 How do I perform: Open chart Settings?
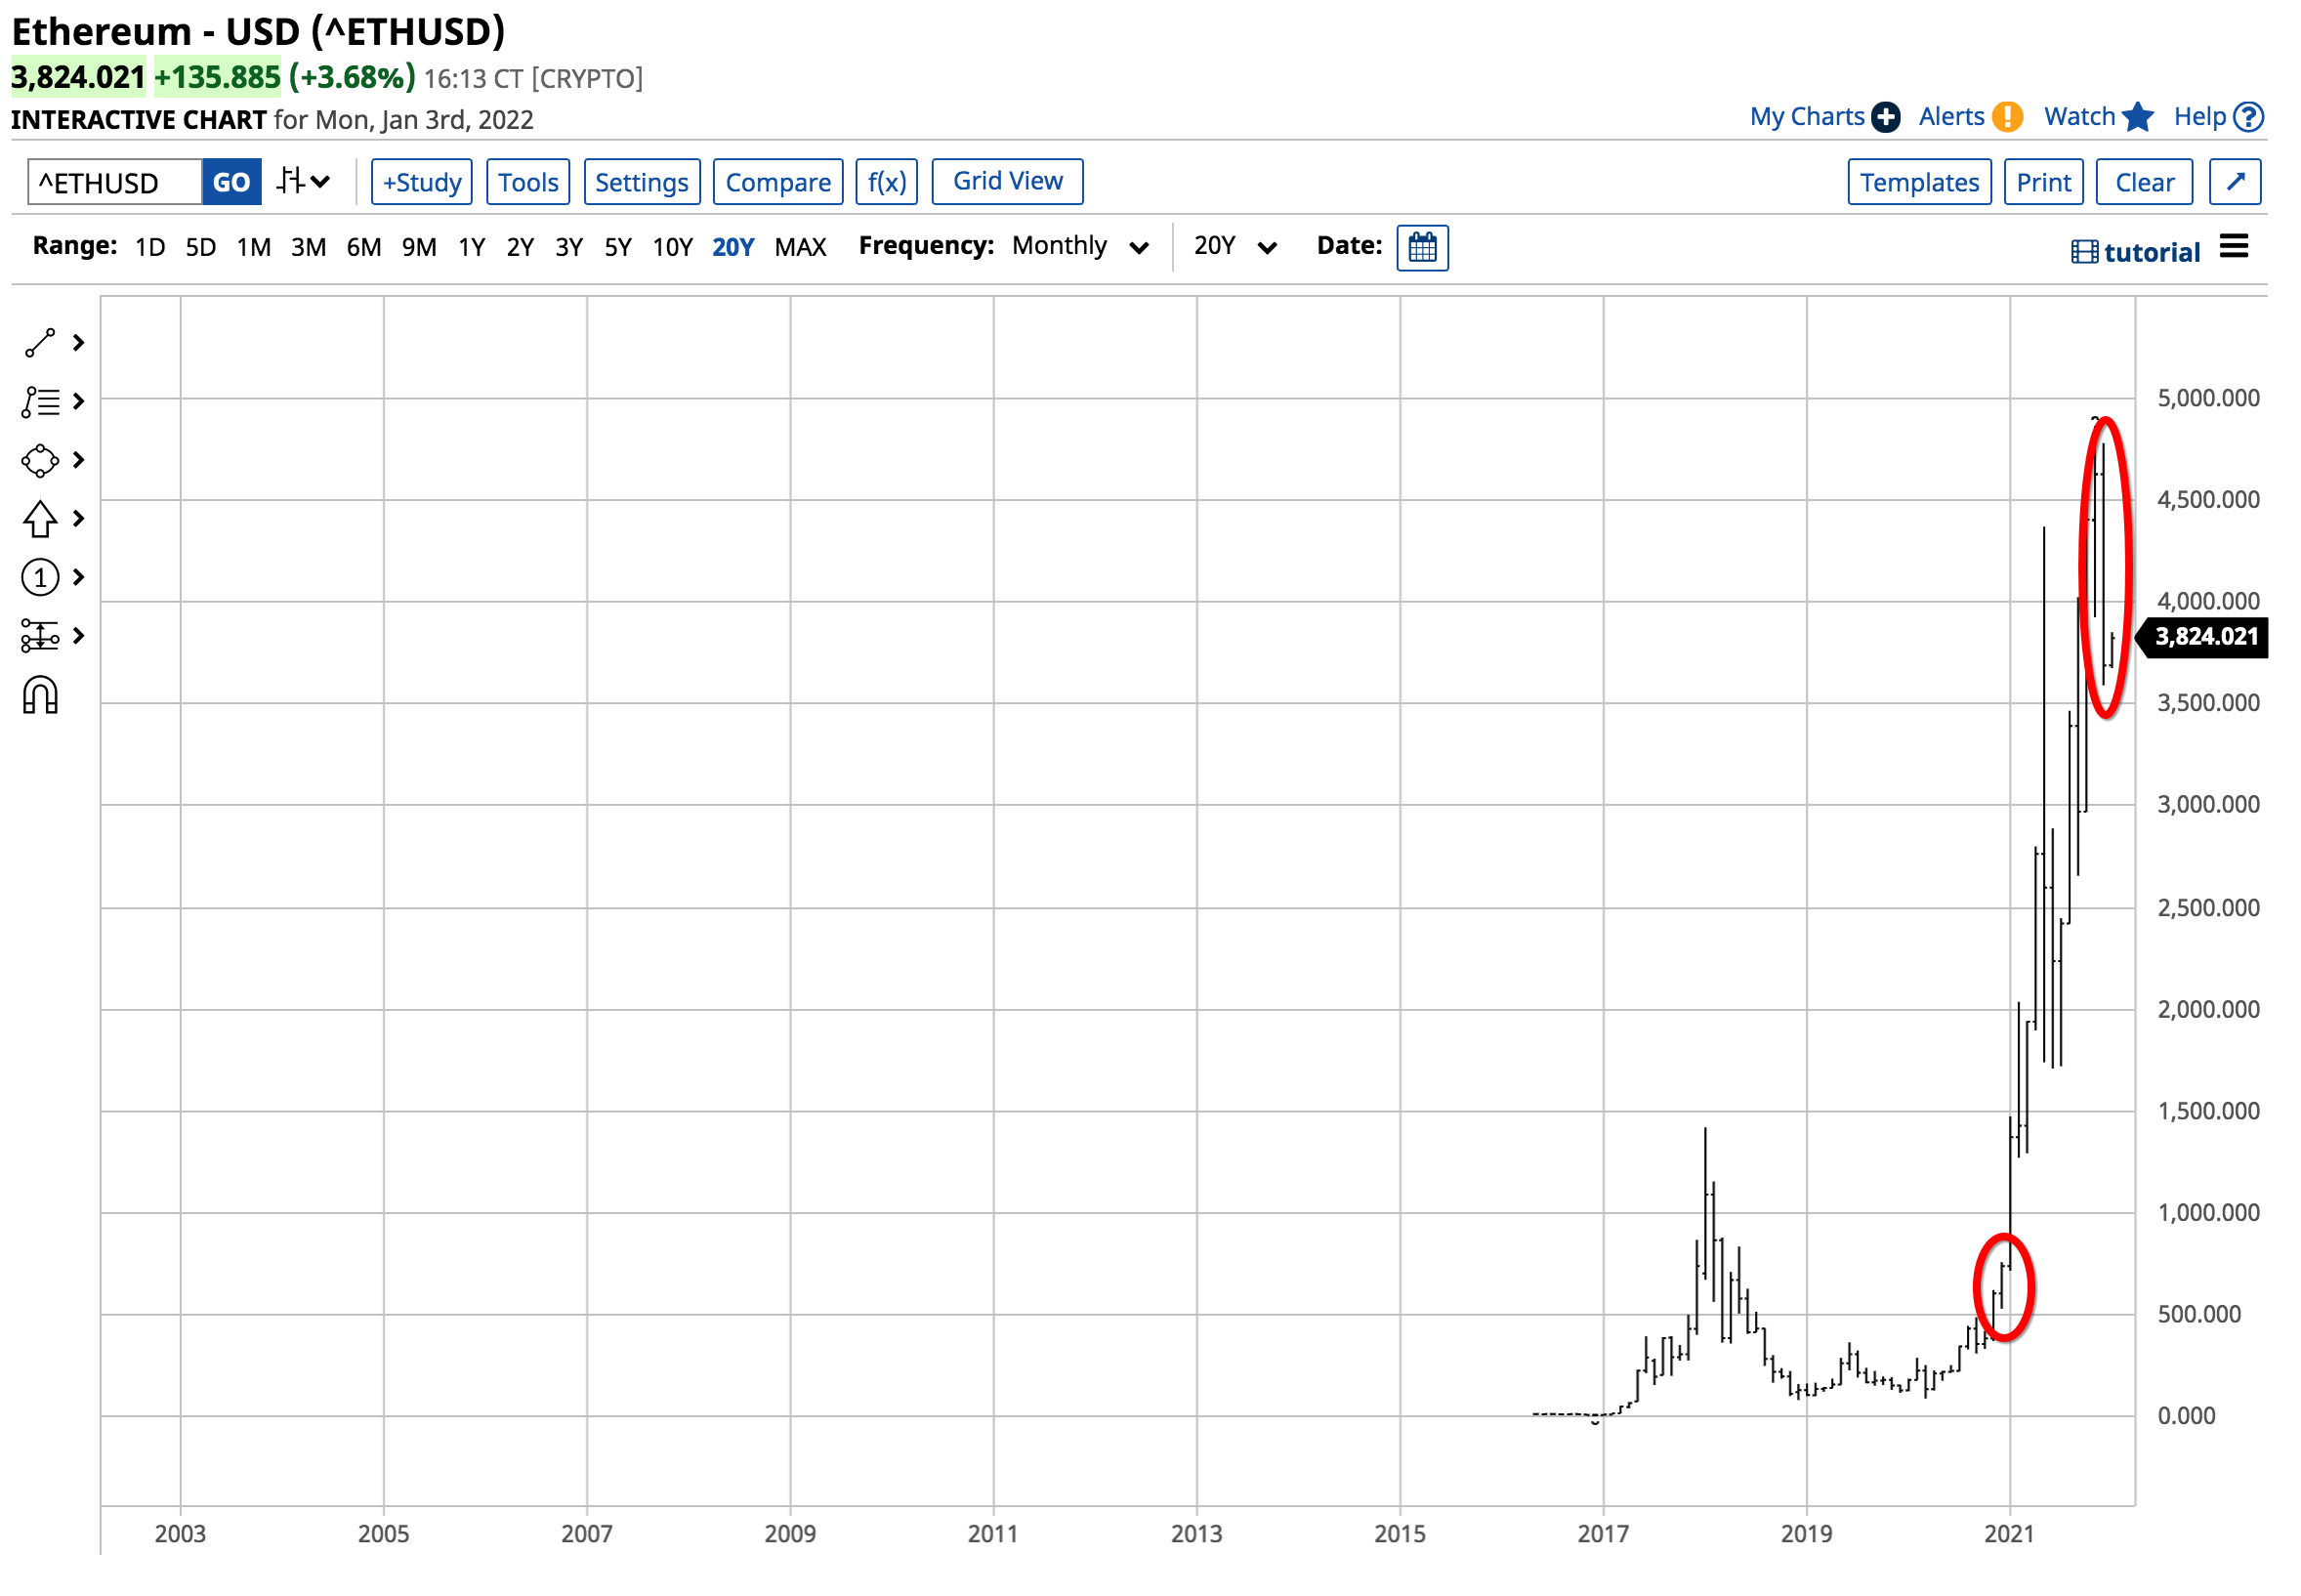click(642, 182)
